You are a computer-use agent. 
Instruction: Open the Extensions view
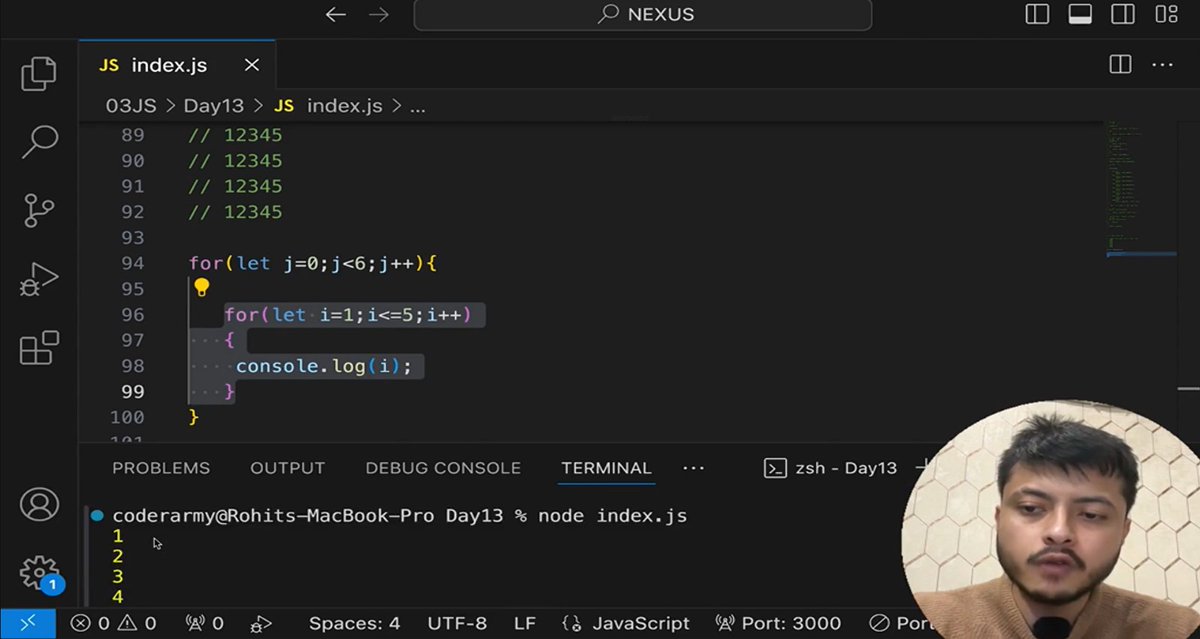39,348
